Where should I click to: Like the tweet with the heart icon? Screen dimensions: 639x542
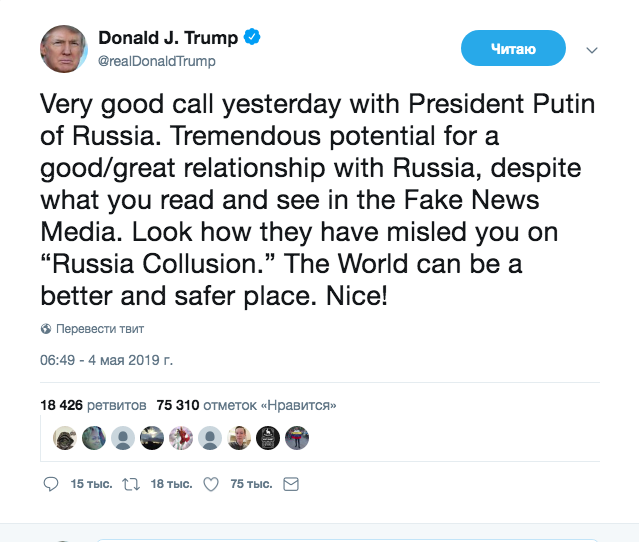point(211,484)
